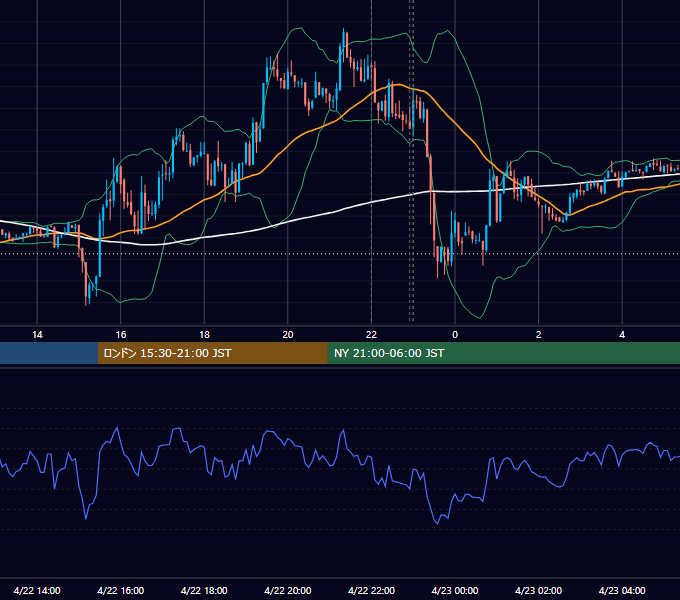Click the 18 hour axis label

(204, 335)
